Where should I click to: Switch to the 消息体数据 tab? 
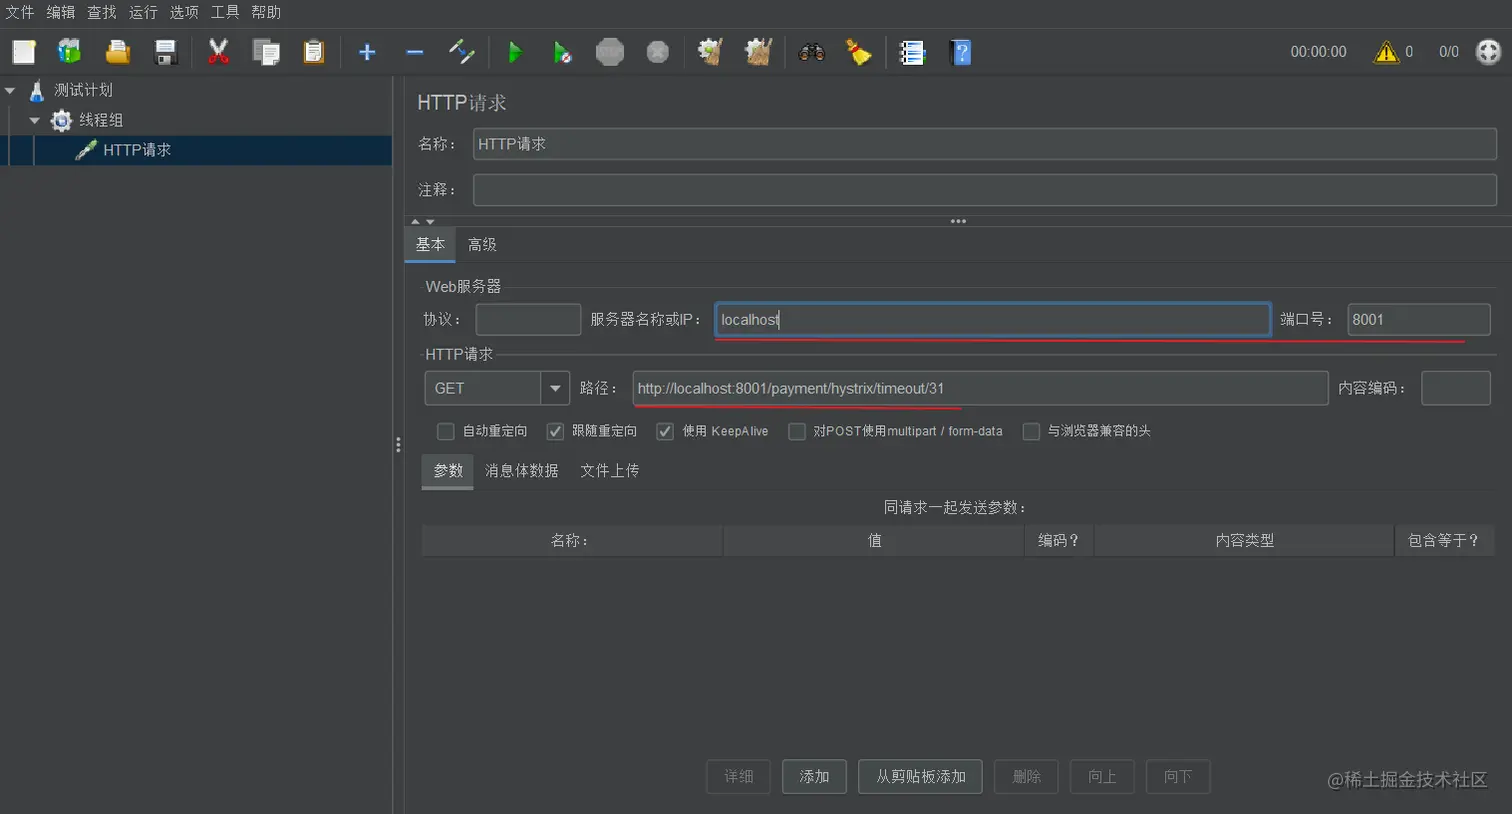[522, 470]
